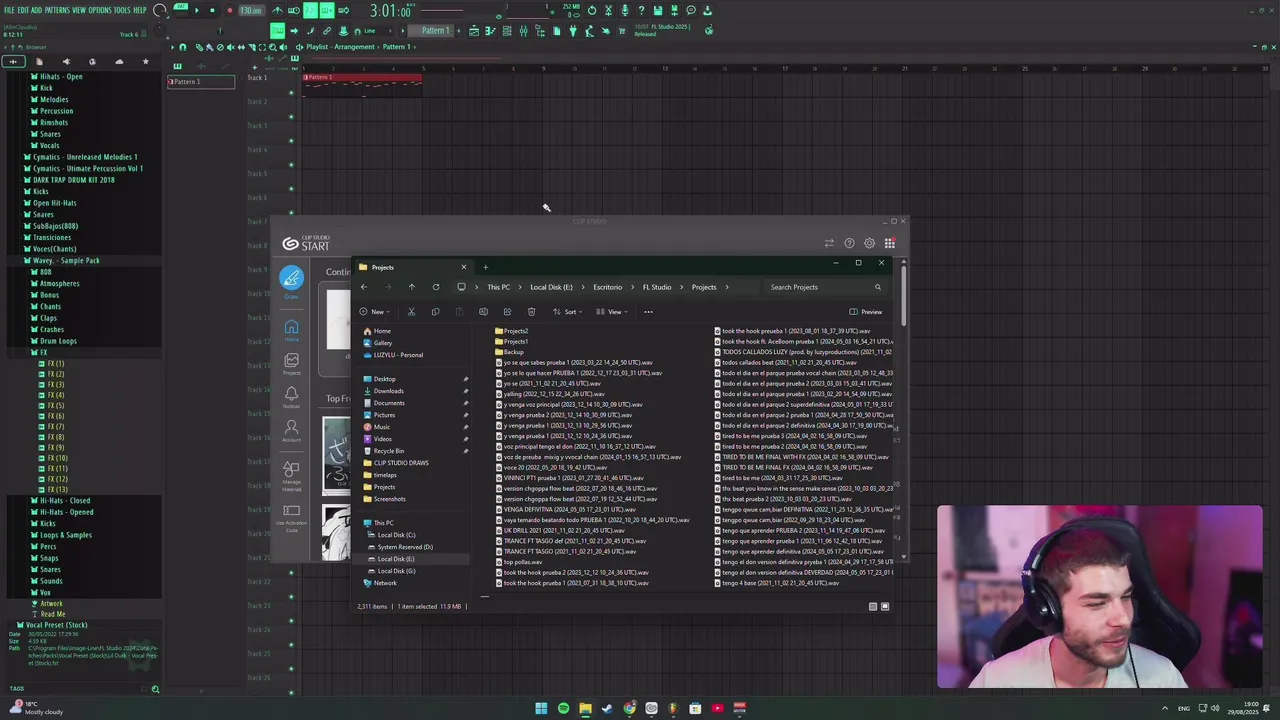Click Escritorio in Explorer breadcrumb
This screenshot has height=720, width=1280.
[607, 287]
